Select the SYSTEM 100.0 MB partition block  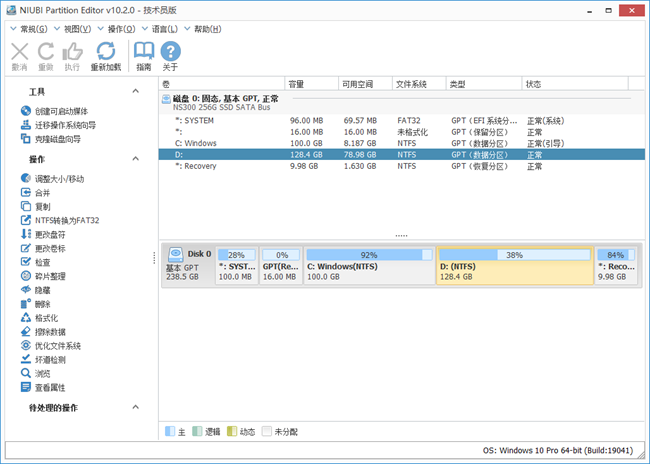pos(237,265)
